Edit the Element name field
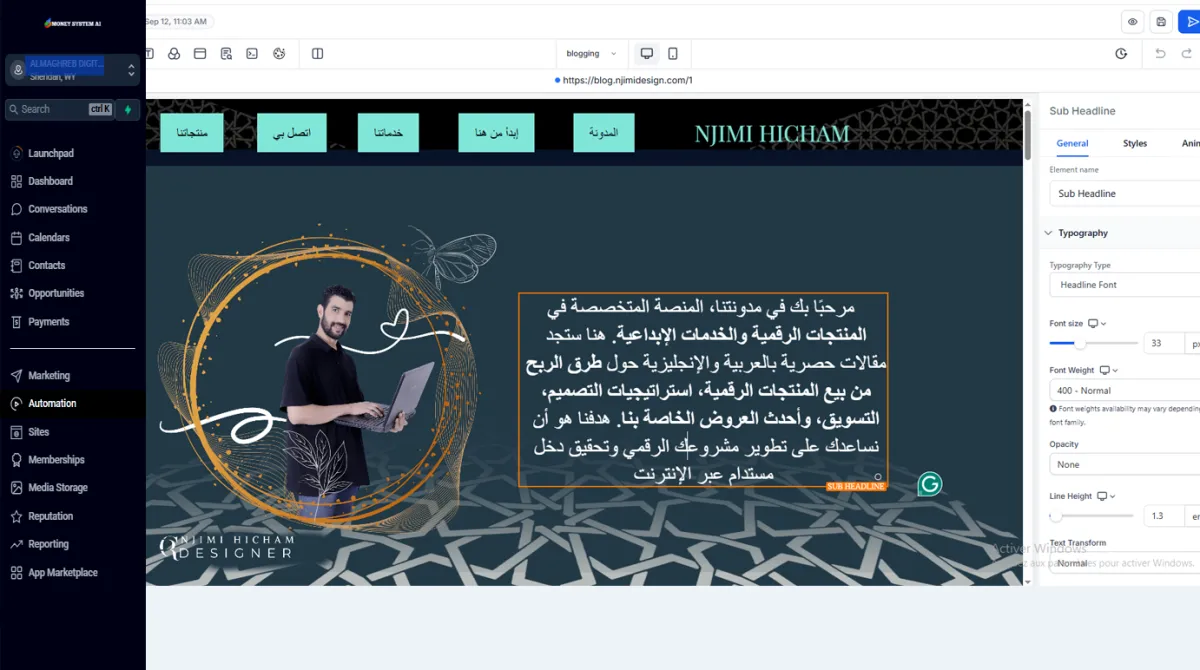 coord(1125,193)
